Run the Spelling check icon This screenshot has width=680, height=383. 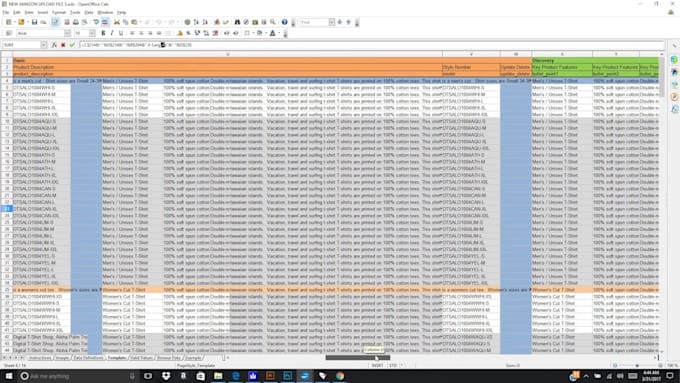[x=96, y=22]
